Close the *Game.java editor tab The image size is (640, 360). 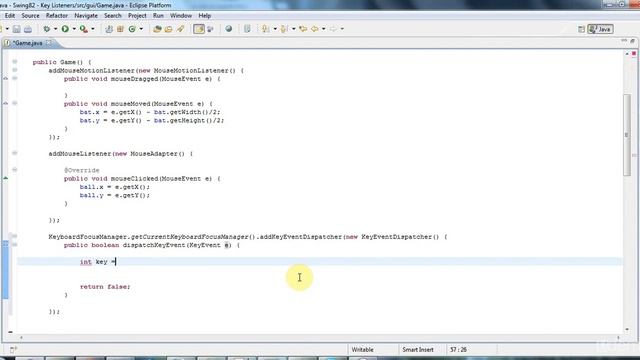[x=49, y=42]
